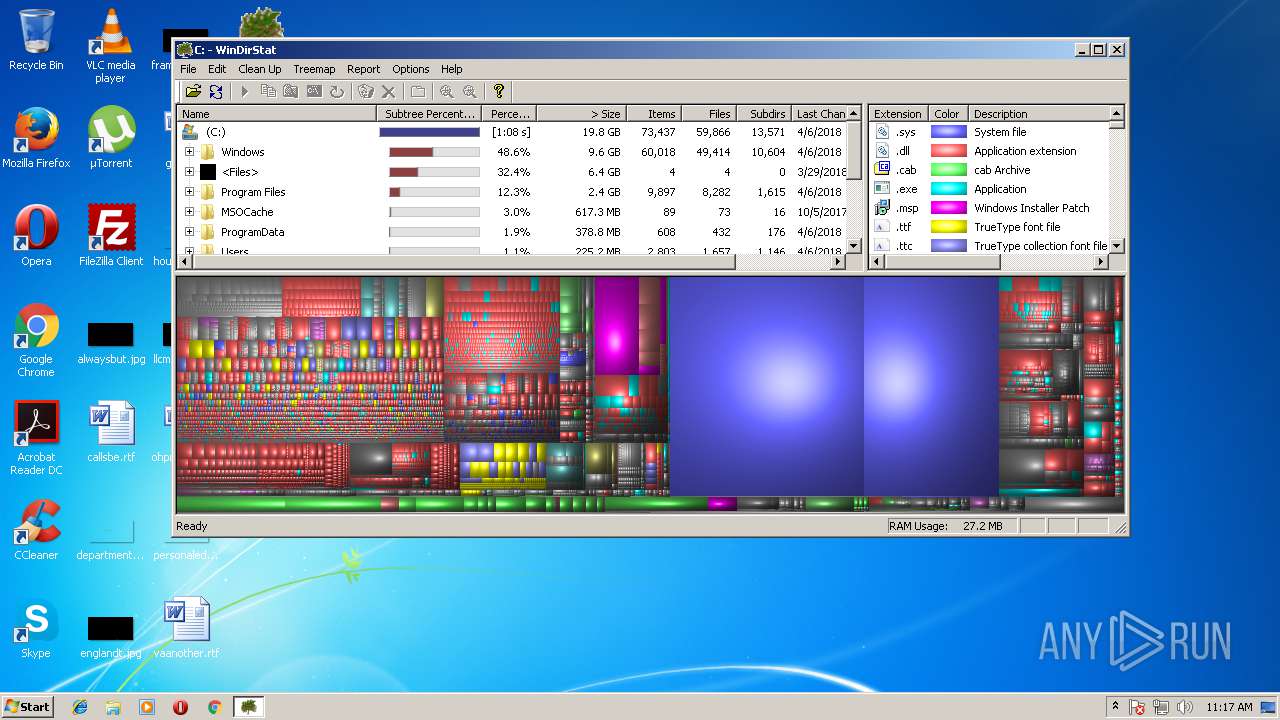Click large blue block in treemap
This screenshot has width=1280, height=720.
click(765, 385)
